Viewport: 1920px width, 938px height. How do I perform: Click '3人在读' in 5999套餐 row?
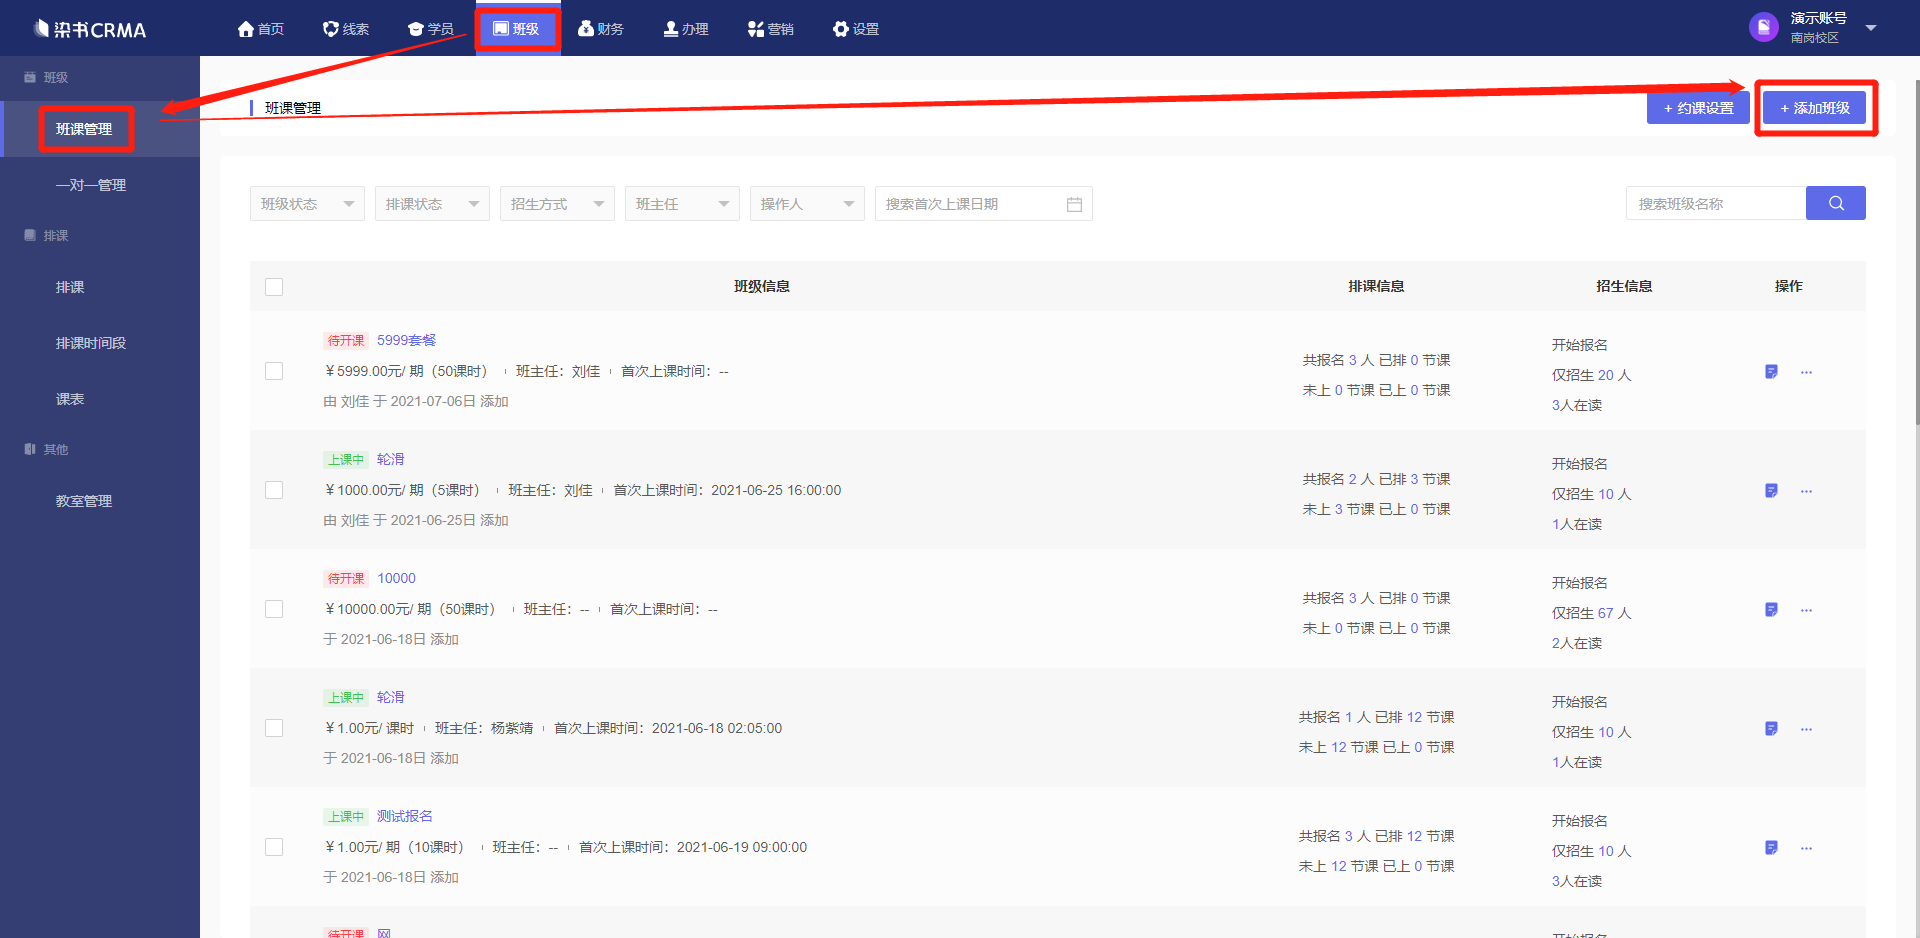click(x=1577, y=405)
